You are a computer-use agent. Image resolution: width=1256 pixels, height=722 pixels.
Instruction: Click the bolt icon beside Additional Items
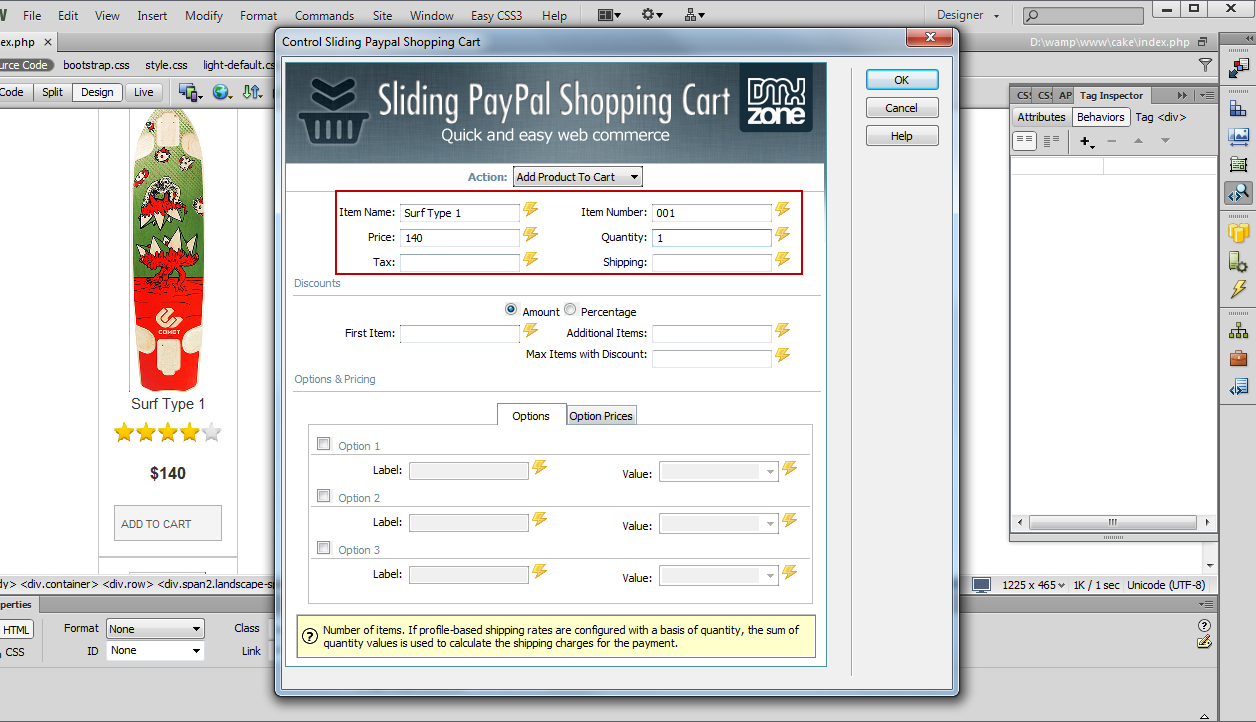782,331
